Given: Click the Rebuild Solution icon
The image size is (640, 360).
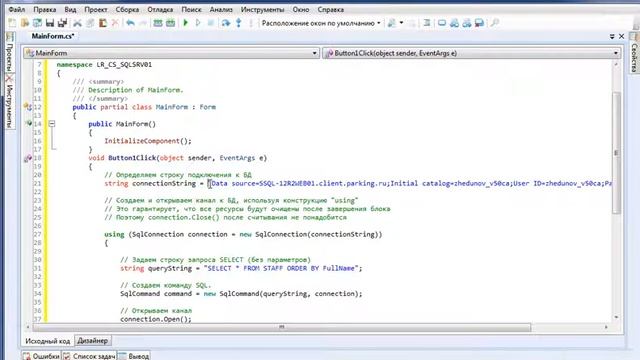Looking at the screenshot, I should point(171,23).
